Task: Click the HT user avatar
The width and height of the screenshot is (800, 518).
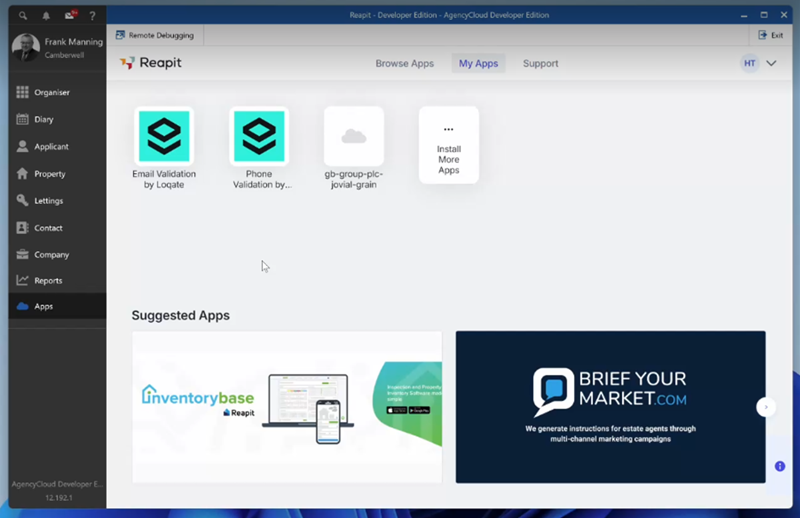Action: point(749,63)
